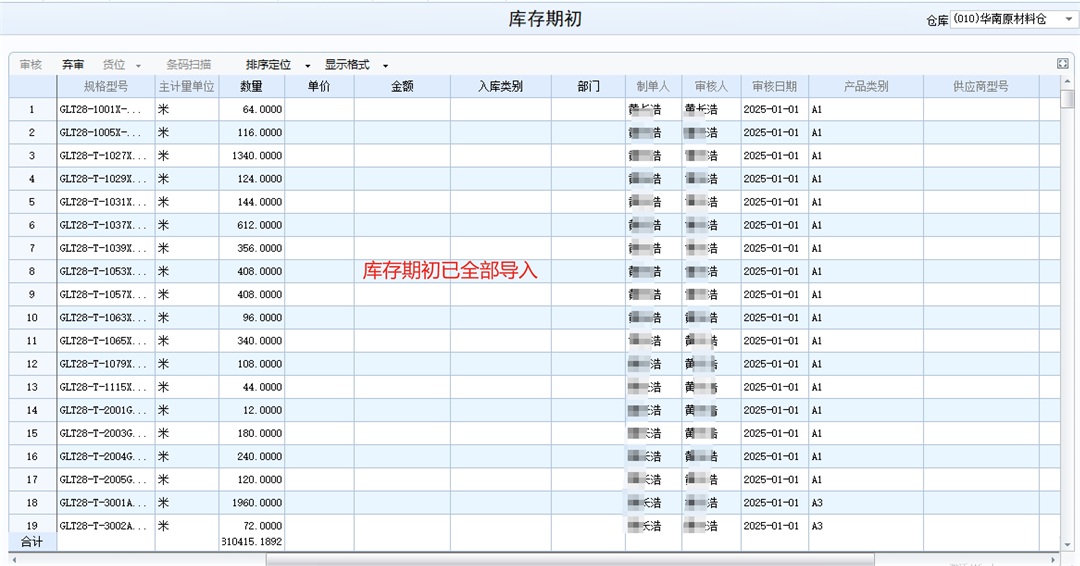Click the horizontal scrollbar at bottom
This screenshot has width=1080, height=566.
(570, 559)
